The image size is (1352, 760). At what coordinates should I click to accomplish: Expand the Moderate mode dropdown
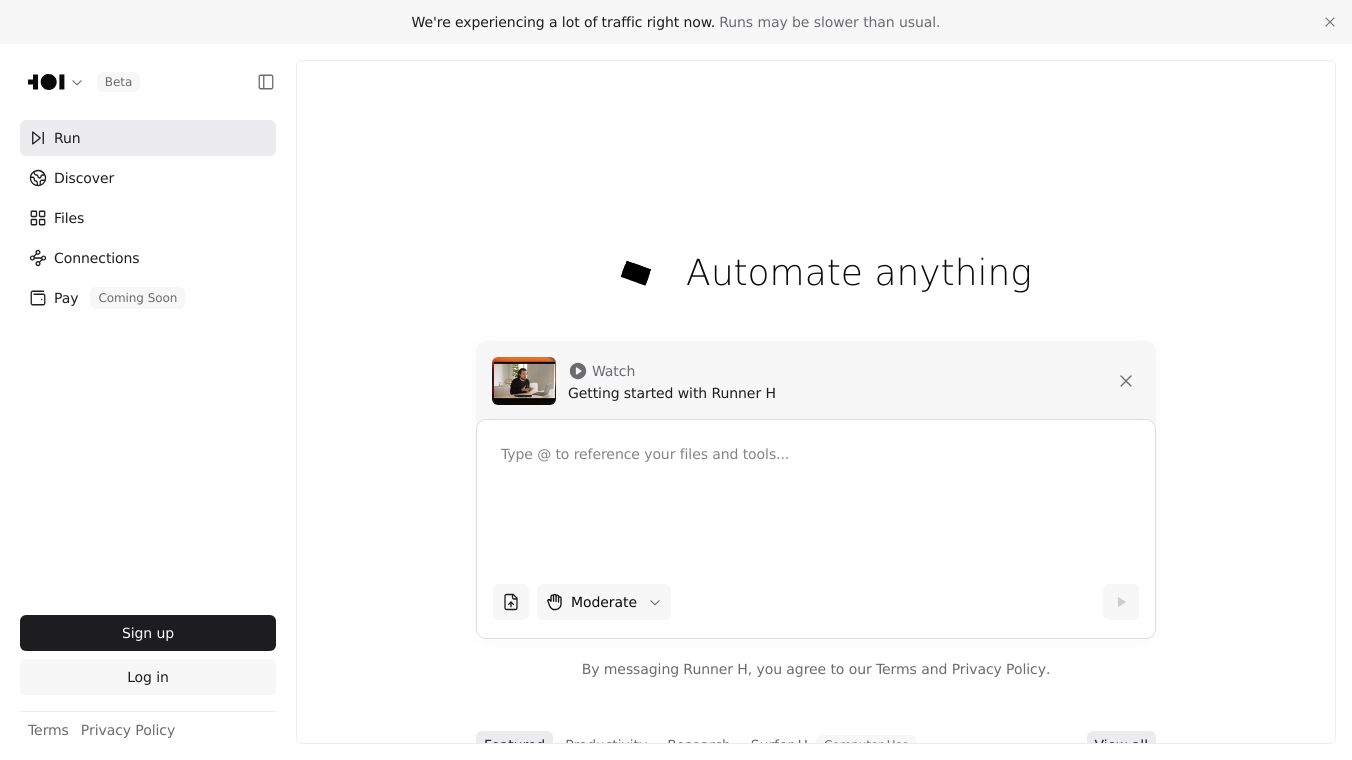click(604, 602)
